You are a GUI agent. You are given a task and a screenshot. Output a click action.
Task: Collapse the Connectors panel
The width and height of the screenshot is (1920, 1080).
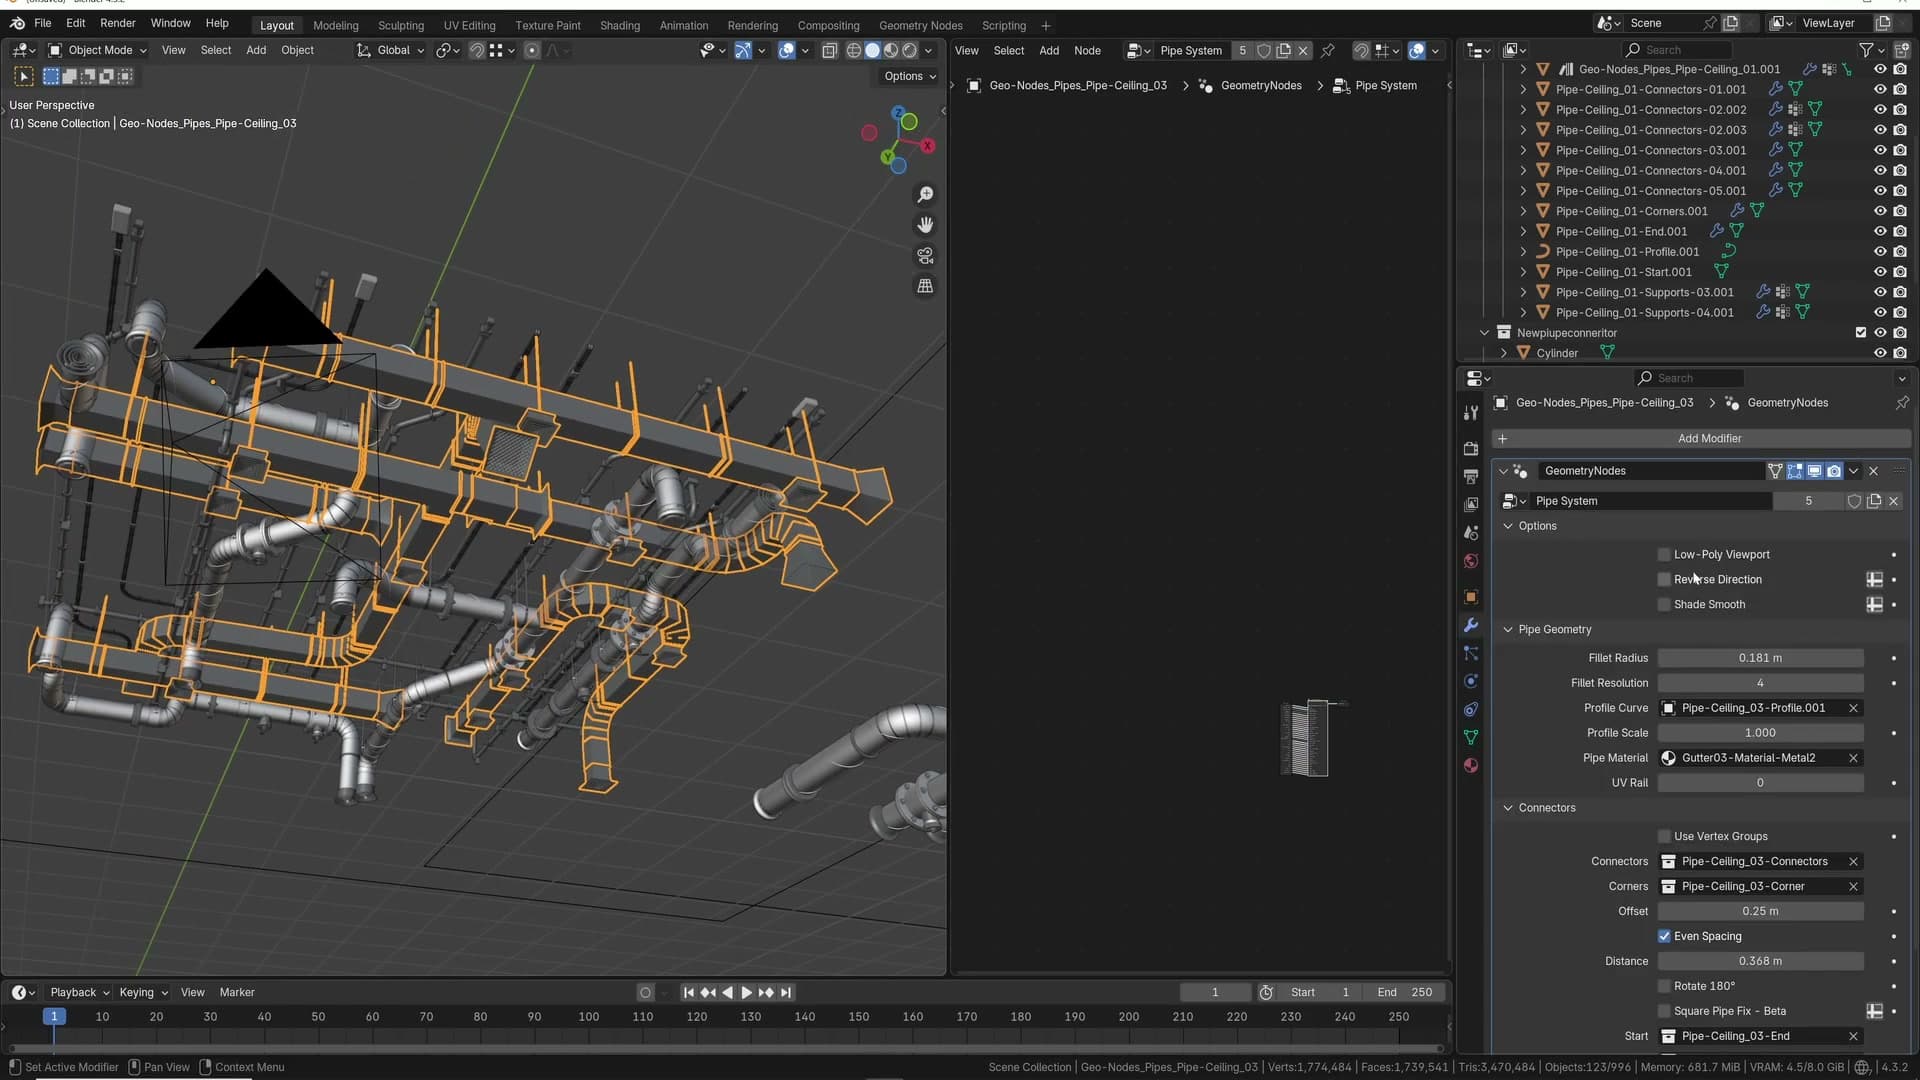pyautogui.click(x=1508, y=808)
